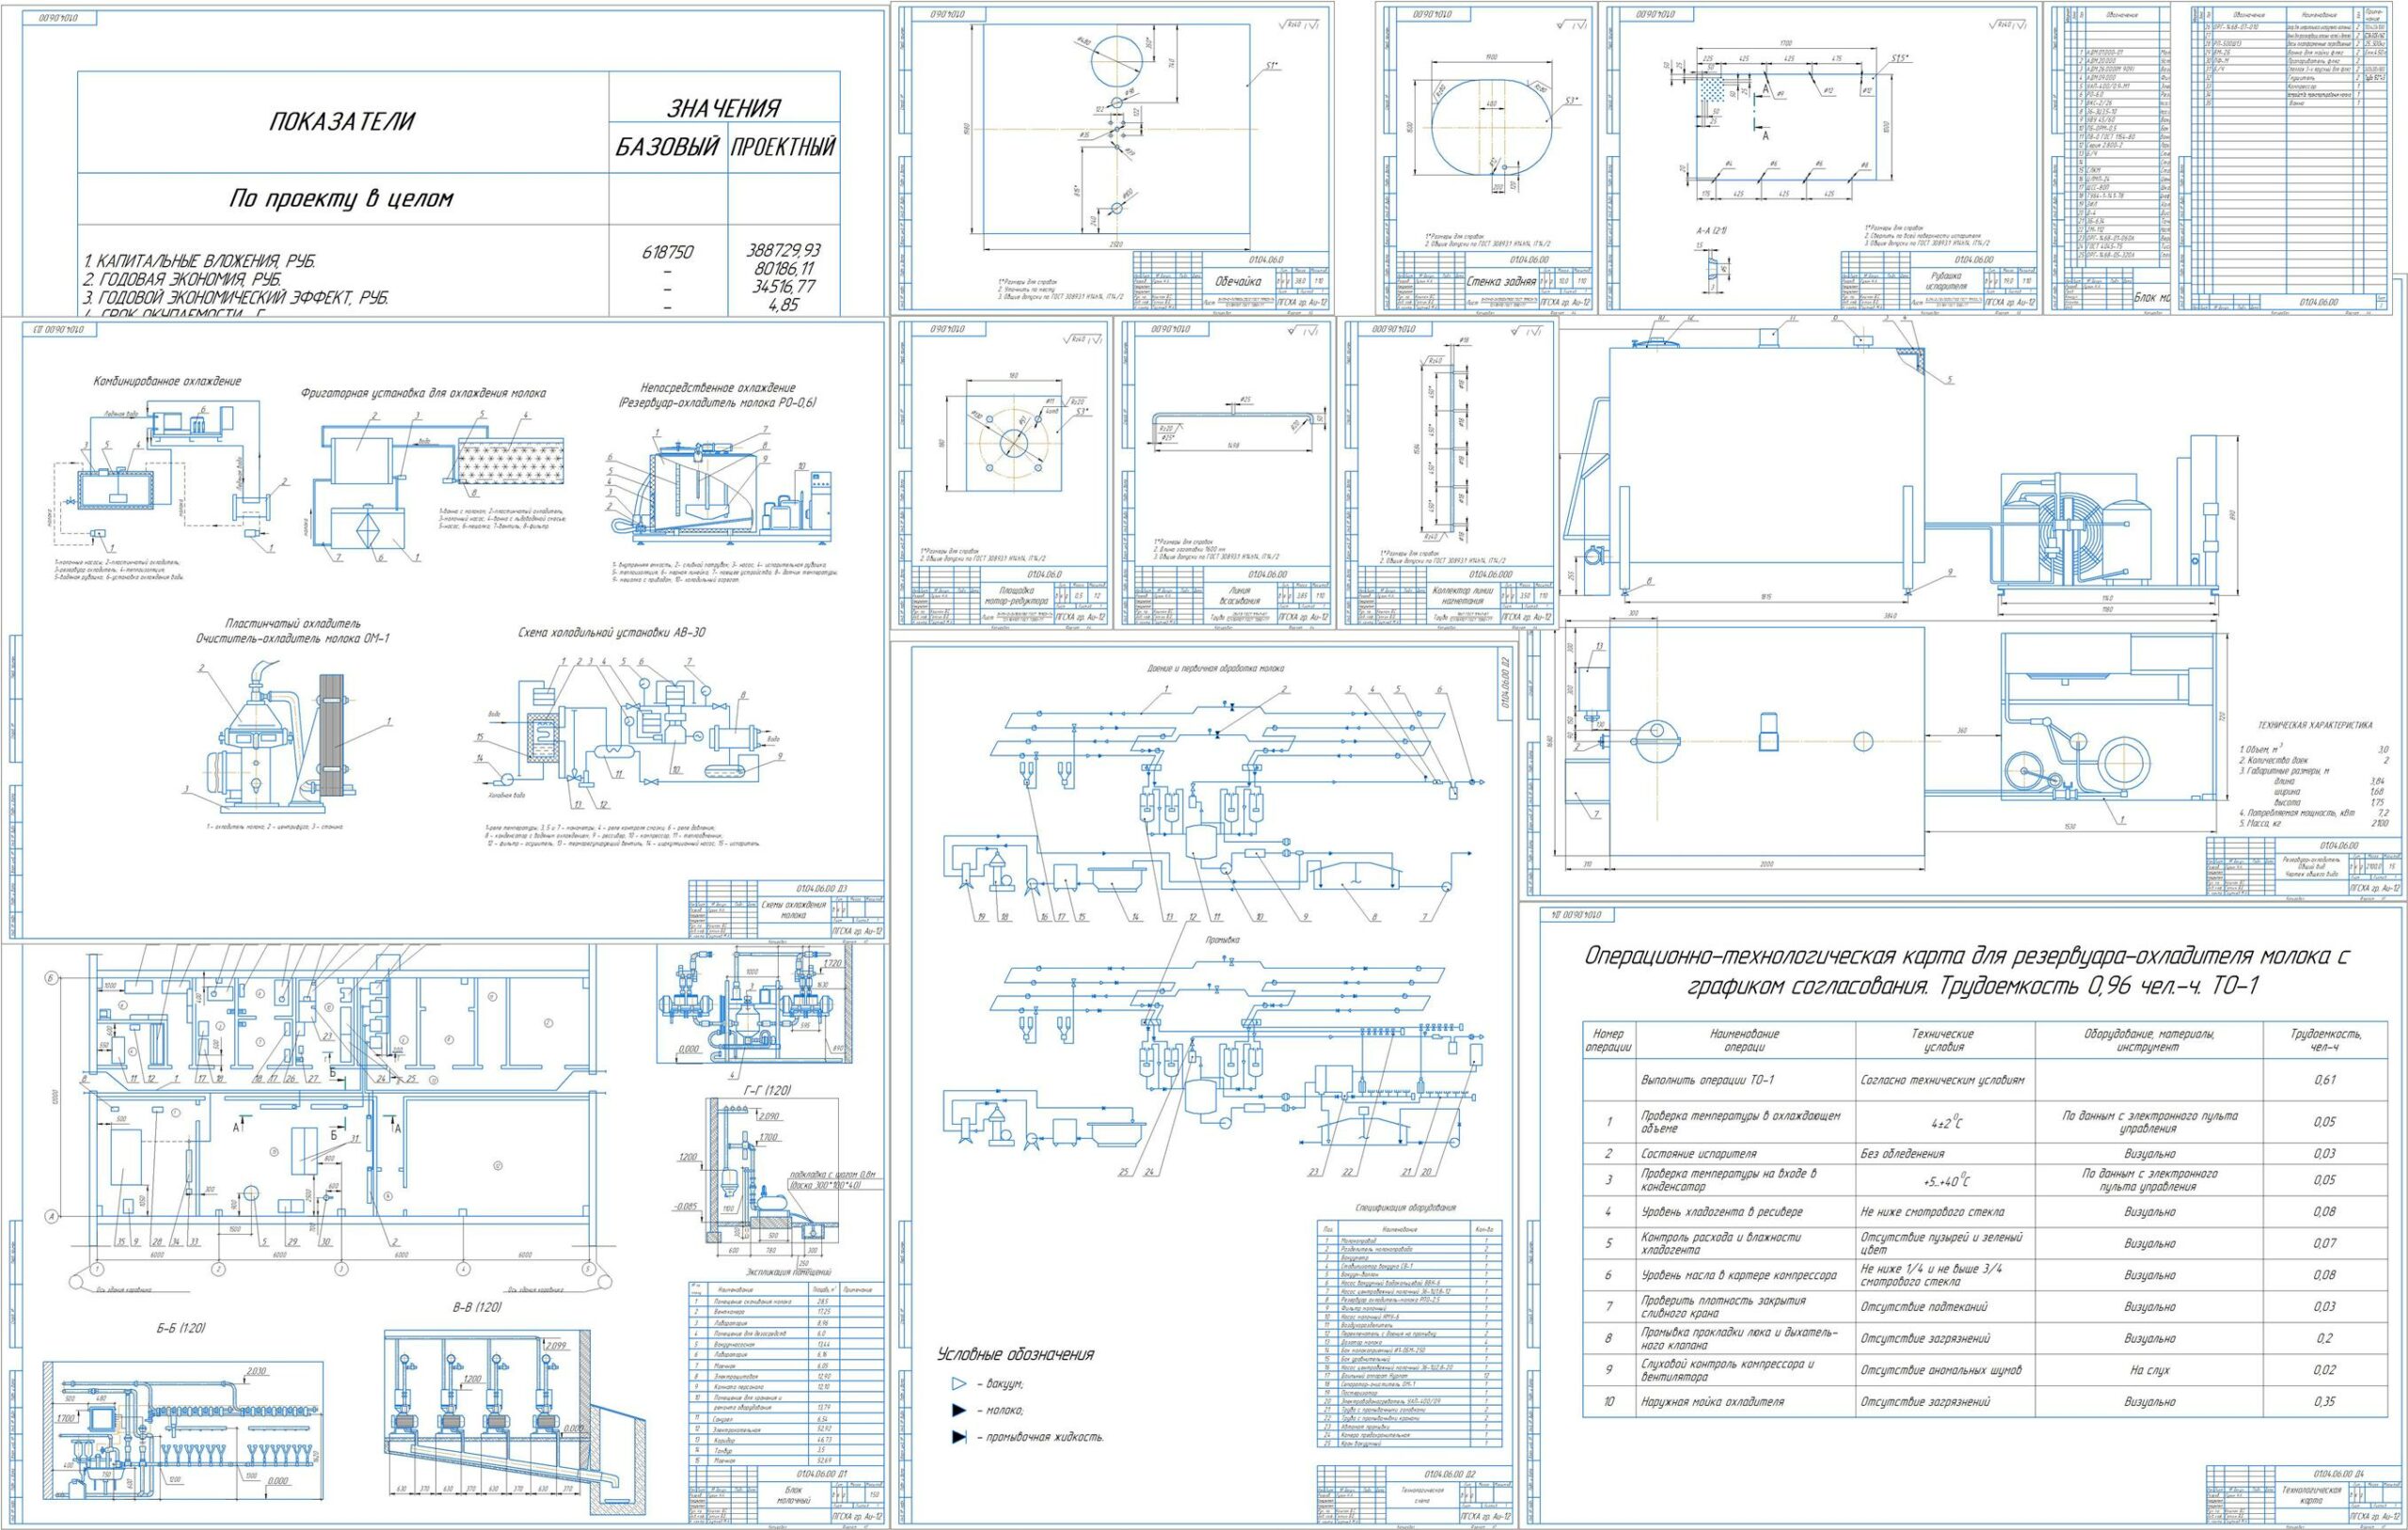Click the 'Условные обозначения' legend heading
Image resolution: width=2408 pixels, height=1530 pixels.
pos(1015,1354)
